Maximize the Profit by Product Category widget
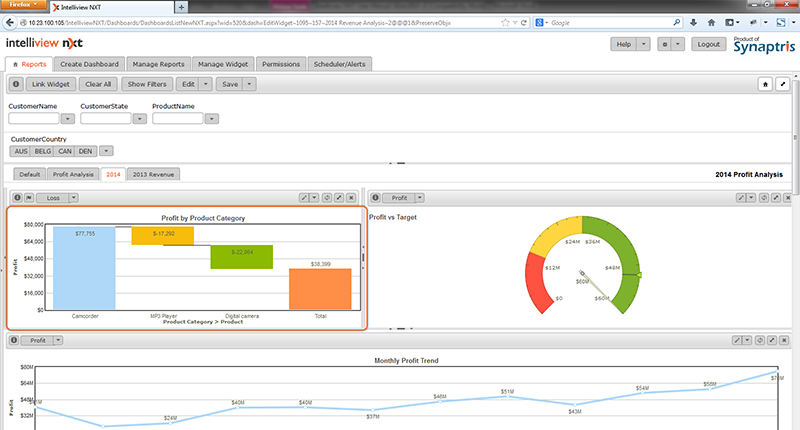This screenshot has height=430, width=800. (341, 198)
